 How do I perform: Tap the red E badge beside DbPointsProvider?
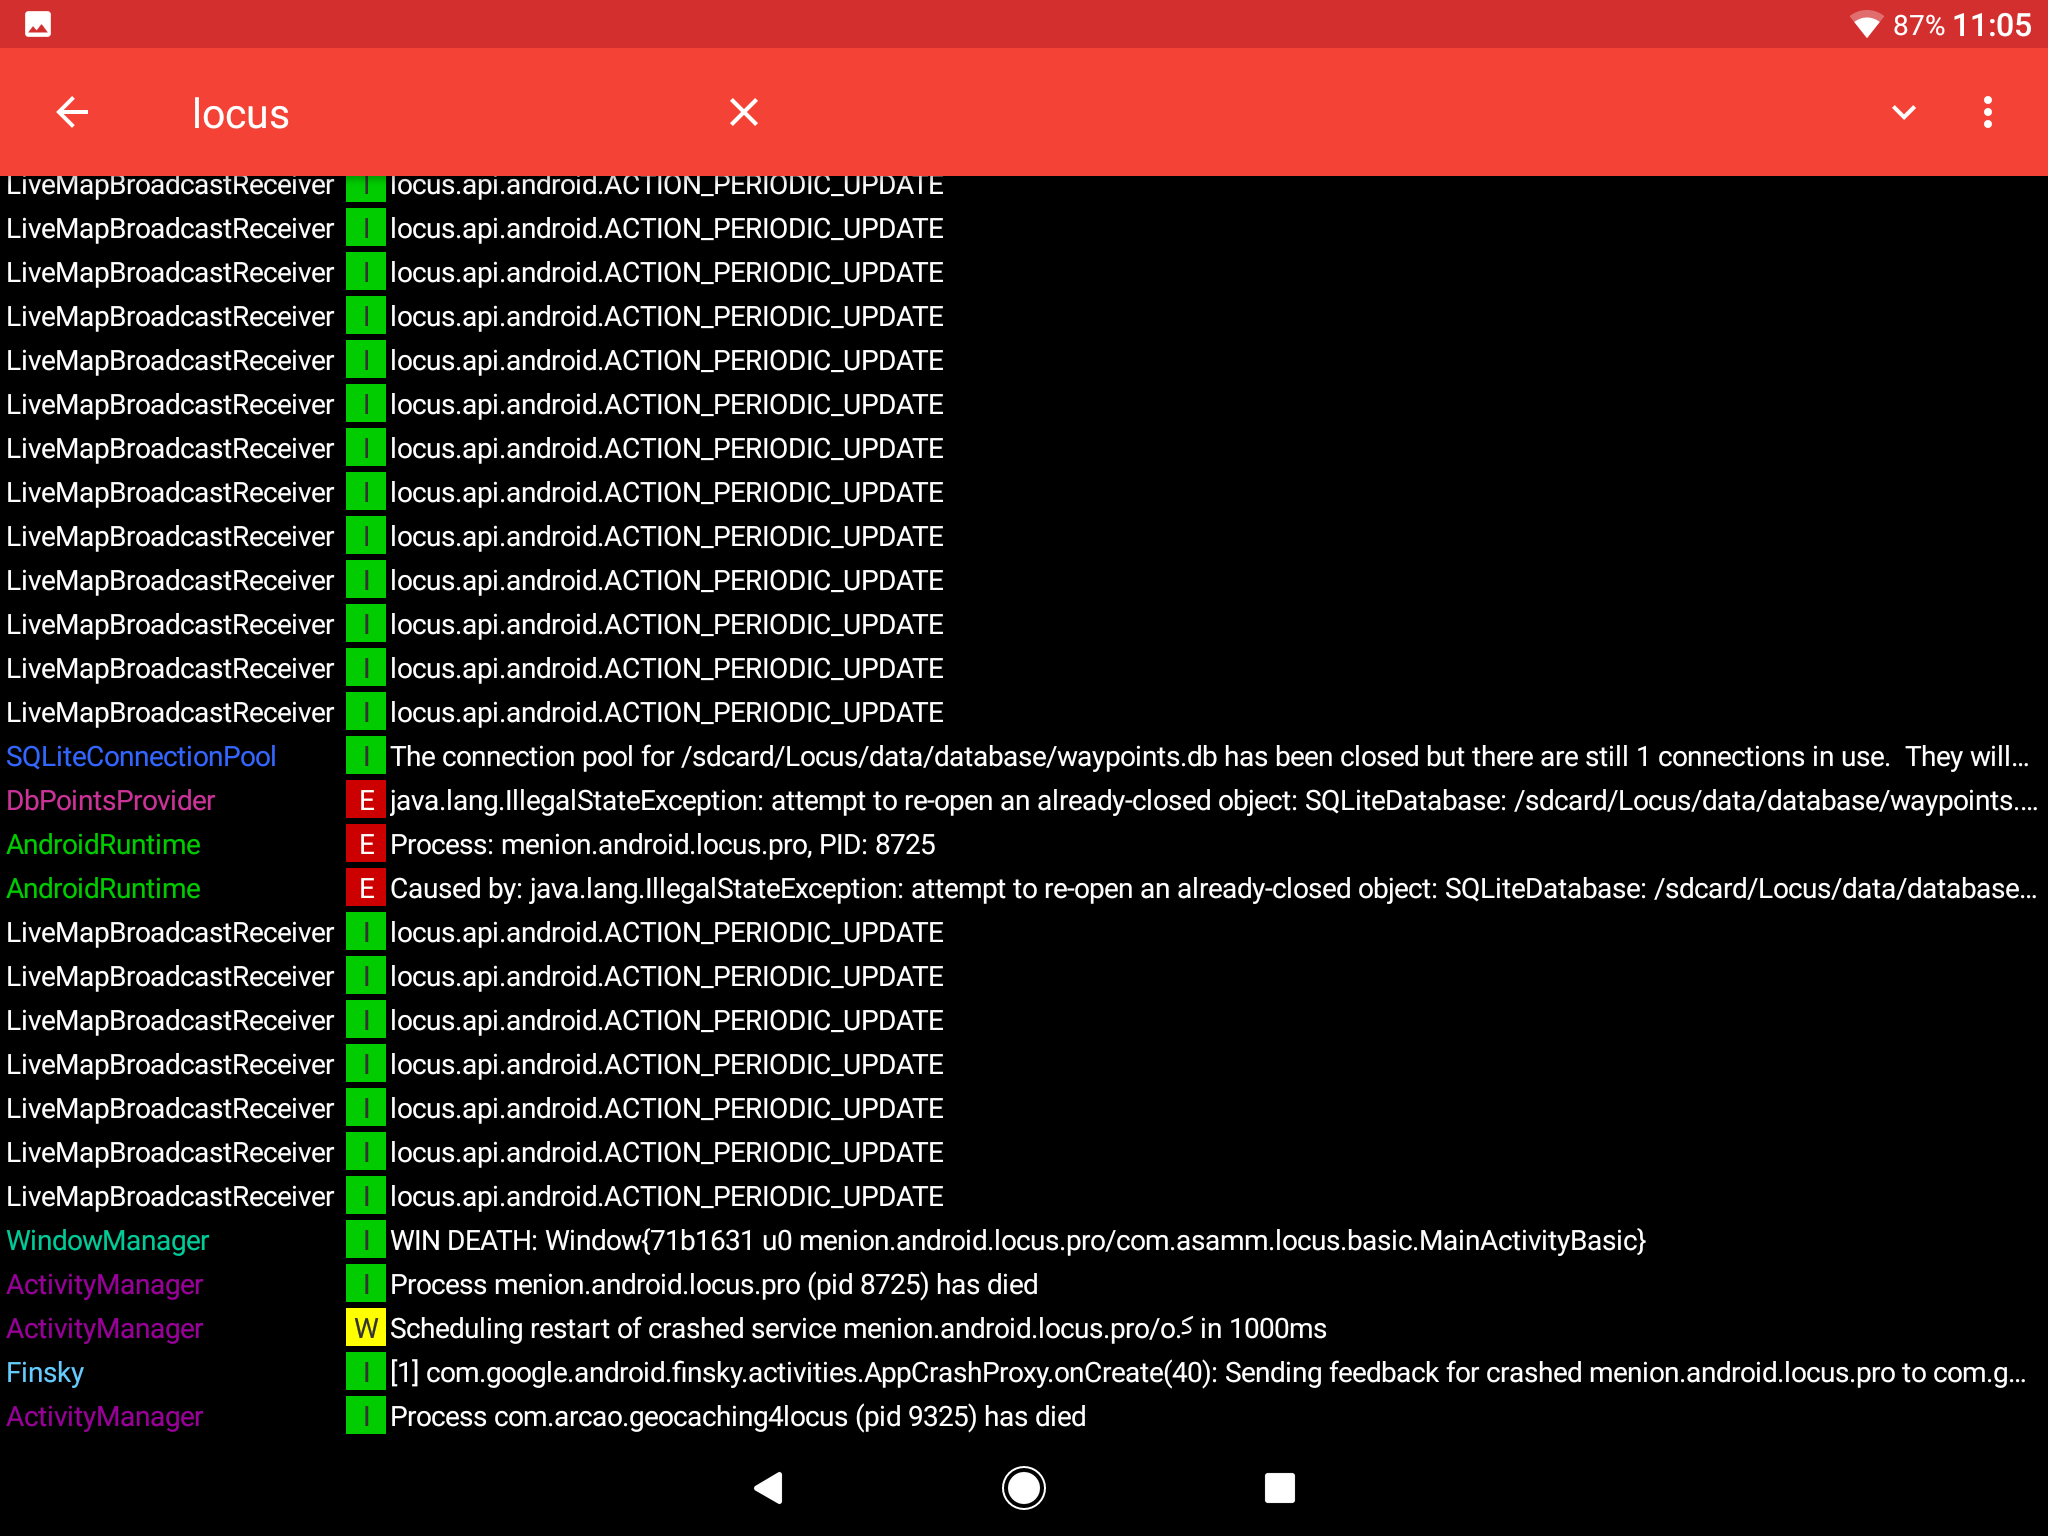tap(366, 801)
